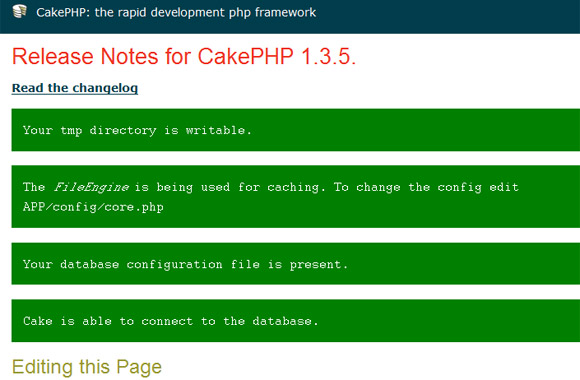Select 'Your tmp directory is writable.' message
The width and height of the screenshot is (580, 380).
click(x=296, y=130)
